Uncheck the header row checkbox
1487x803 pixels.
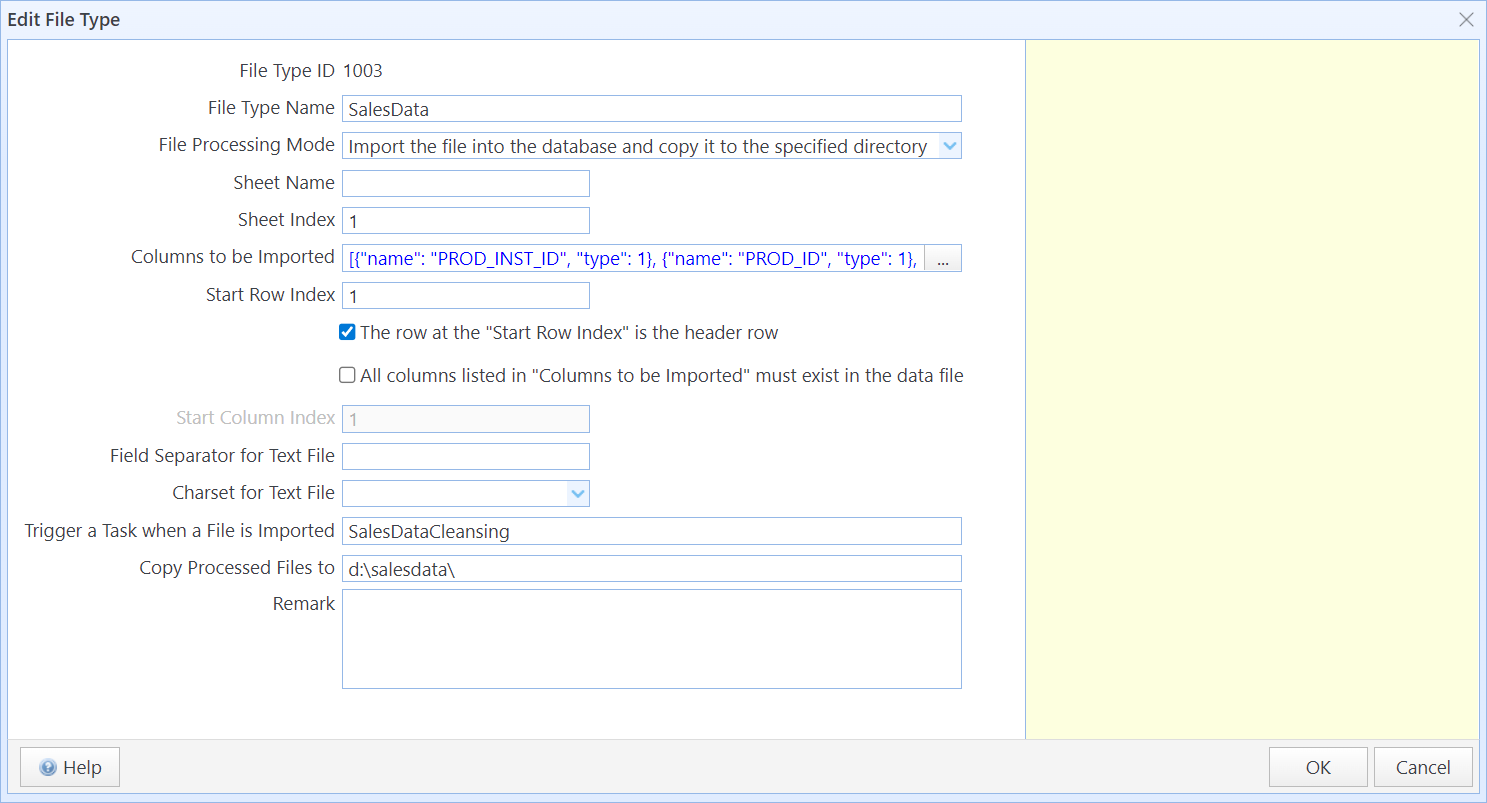[x=348, y=332]
